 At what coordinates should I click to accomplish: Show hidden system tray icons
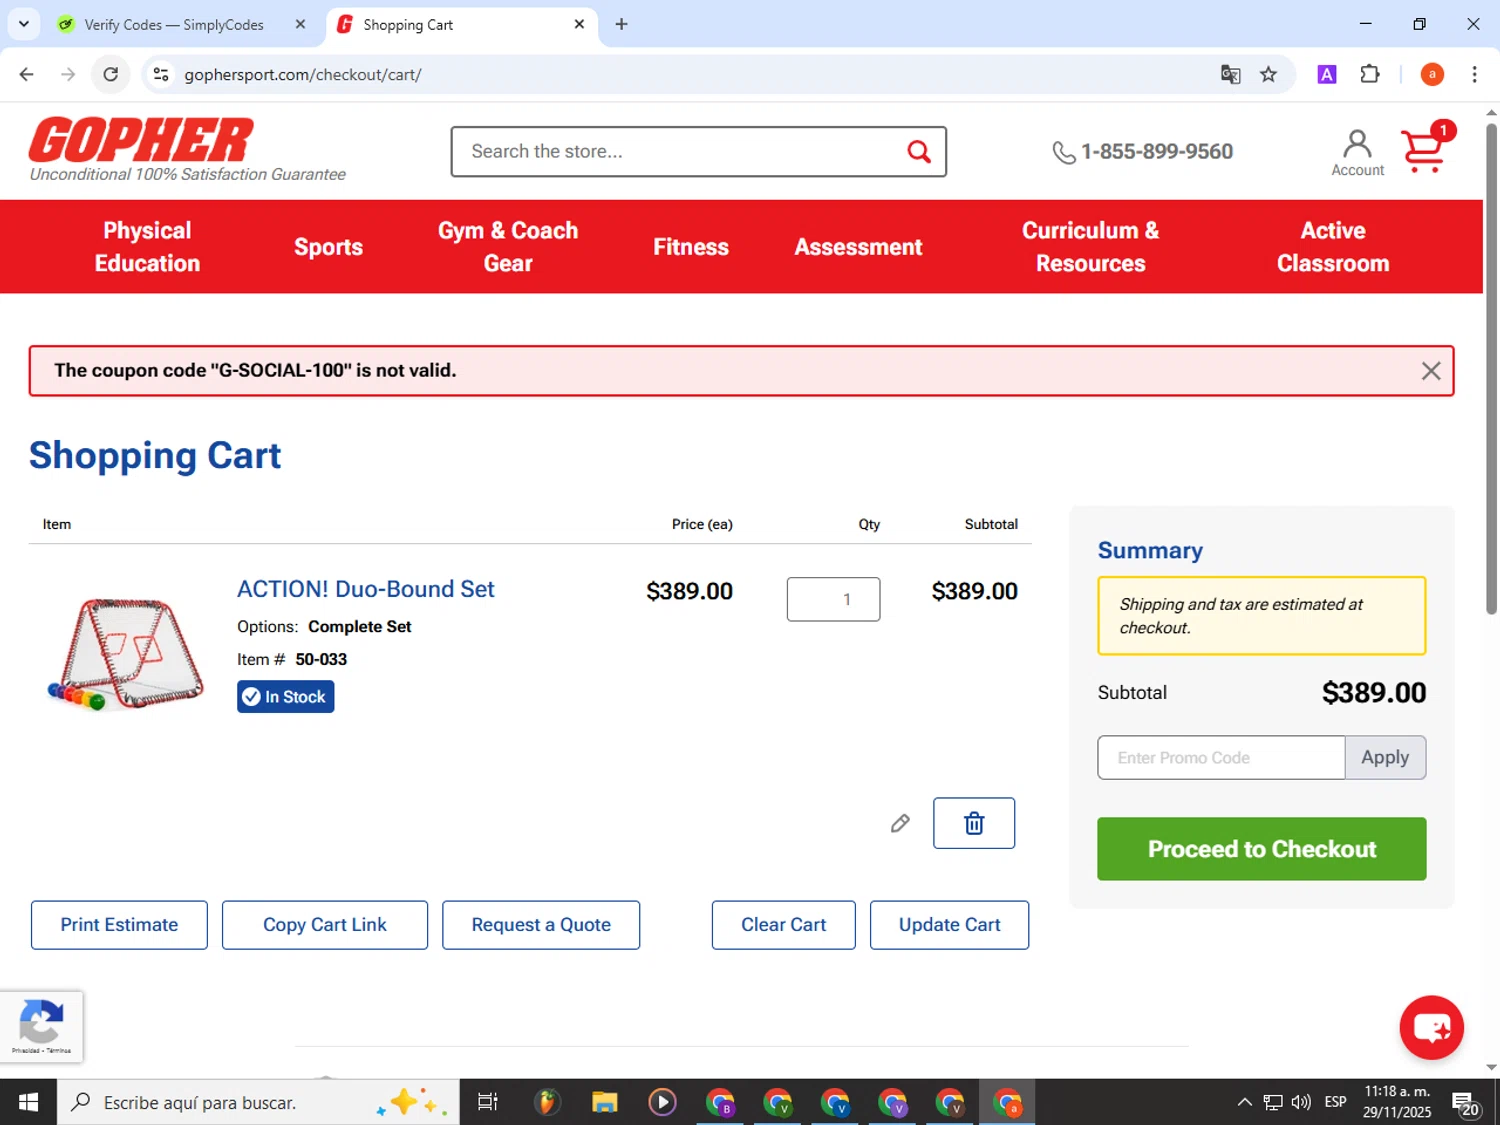(1244, 1102)
